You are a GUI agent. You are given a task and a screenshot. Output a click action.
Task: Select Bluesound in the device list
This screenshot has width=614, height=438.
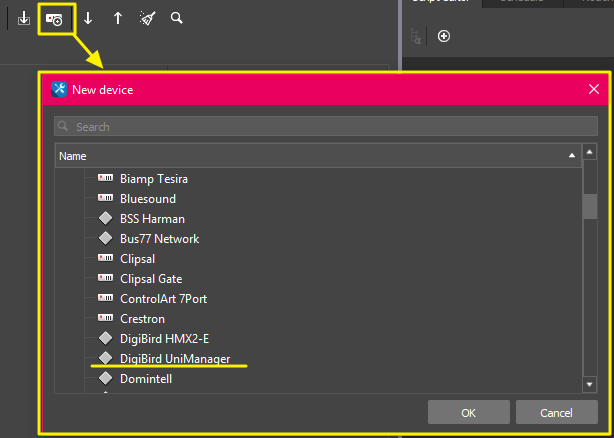148,199
